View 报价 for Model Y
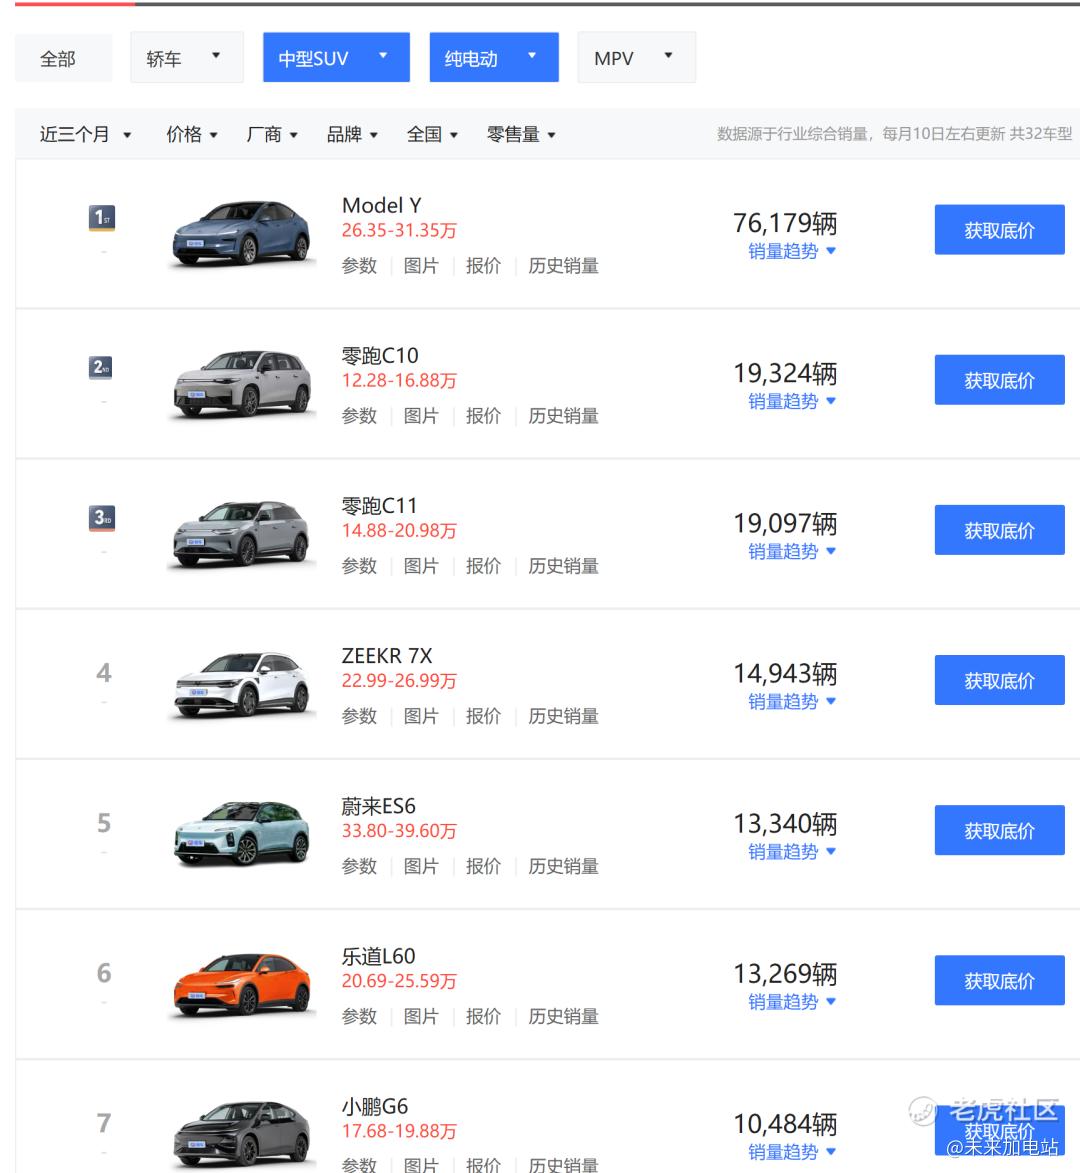Image resolution: width=1080 pixels, height=1173 pixels. click(482, 266)
